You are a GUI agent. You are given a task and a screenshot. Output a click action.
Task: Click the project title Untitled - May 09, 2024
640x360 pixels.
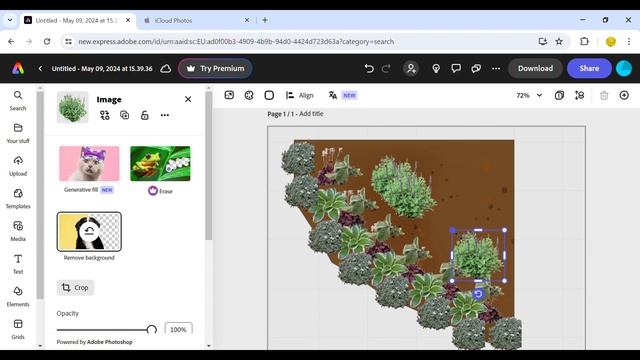tap(102, 69)
